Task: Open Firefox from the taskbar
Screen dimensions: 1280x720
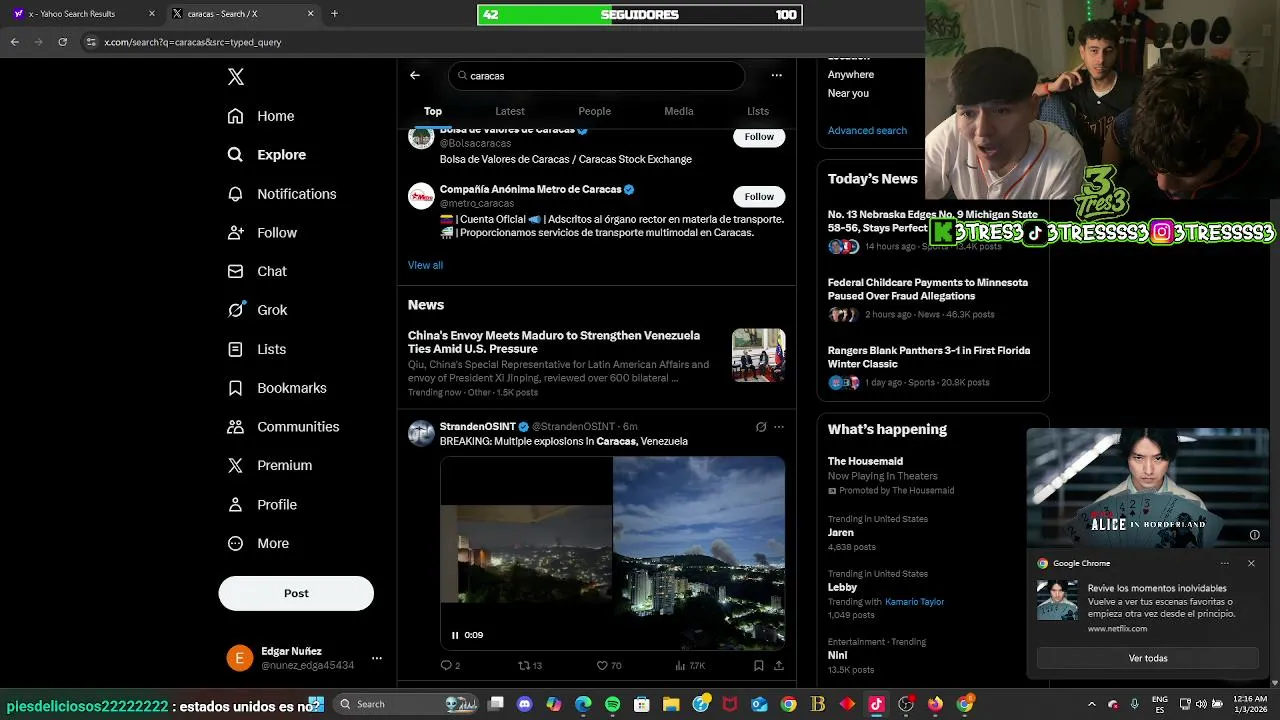Action: pyautogui.click(x=935, y=704)
